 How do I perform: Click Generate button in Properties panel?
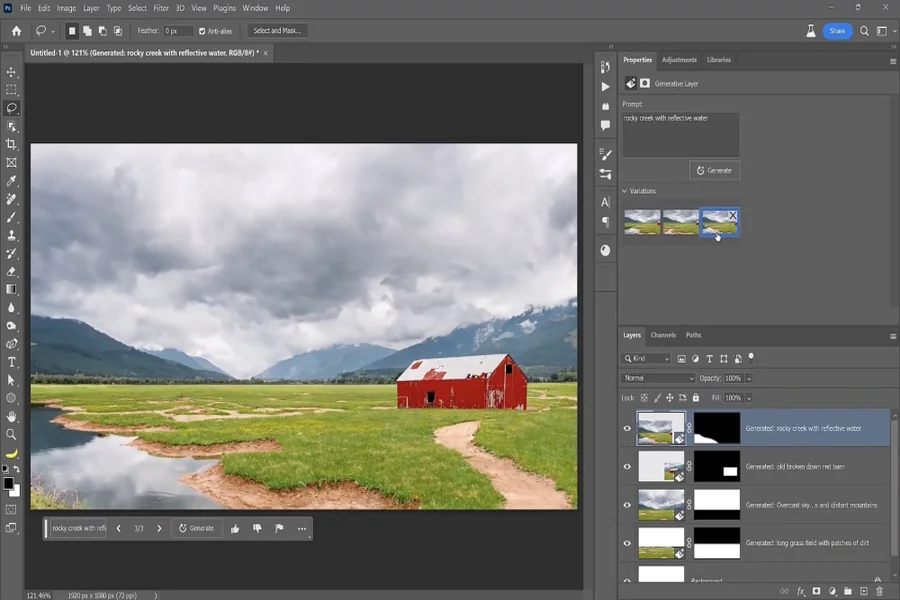click(x=714, y=171)
